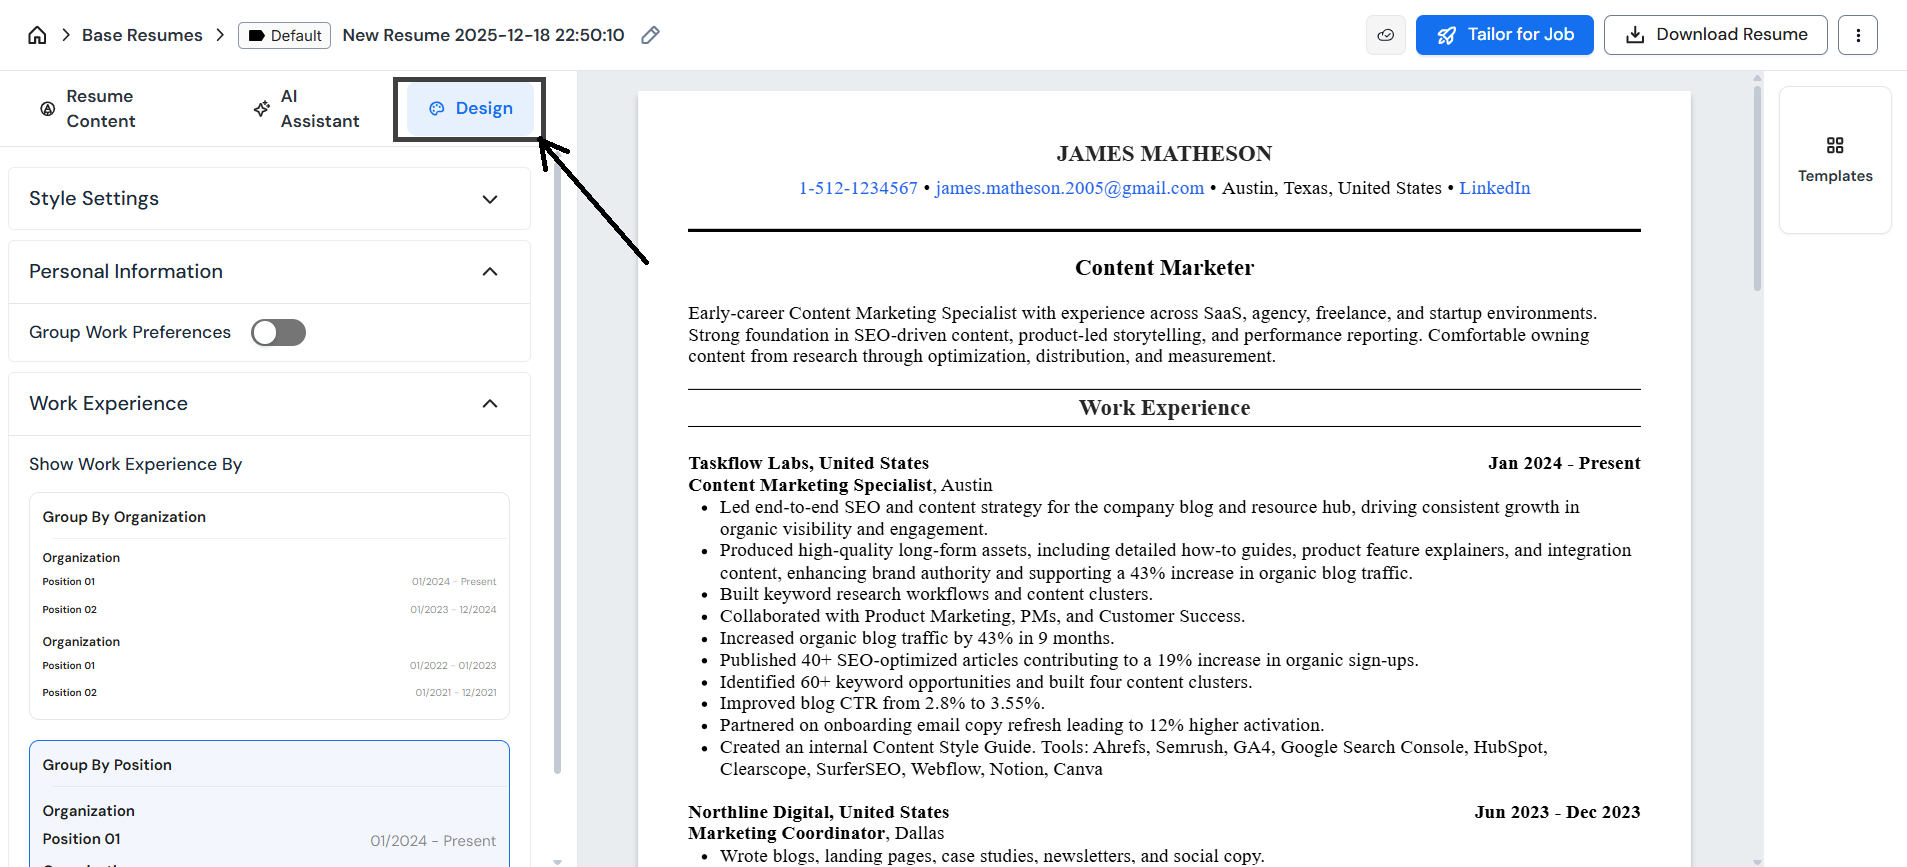Click 'Show Work Experience By' label
Screen dimensions: 1907x867
[x=135, y=464]
